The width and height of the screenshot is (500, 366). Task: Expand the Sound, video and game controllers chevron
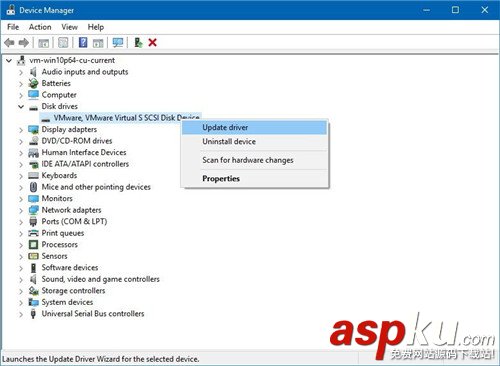(21, 279)
